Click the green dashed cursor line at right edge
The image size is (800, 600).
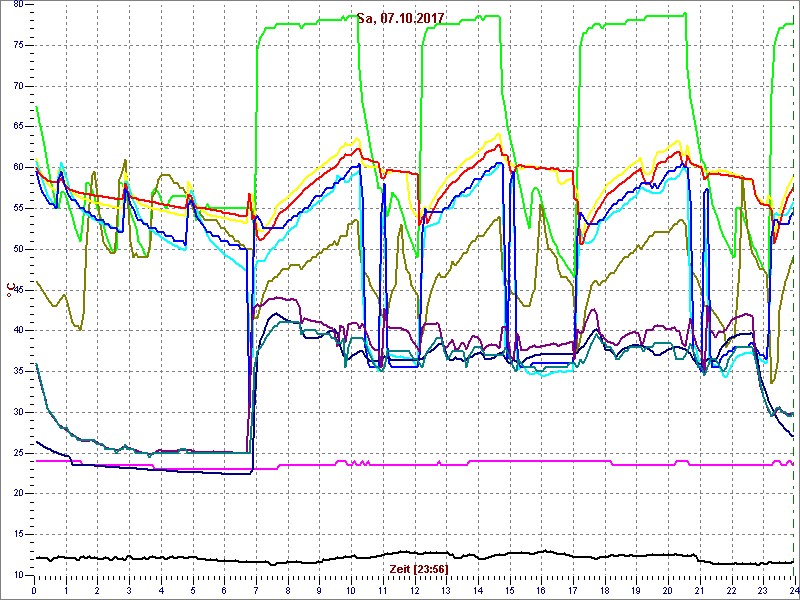pyautogui.click(x=794, y=300)
